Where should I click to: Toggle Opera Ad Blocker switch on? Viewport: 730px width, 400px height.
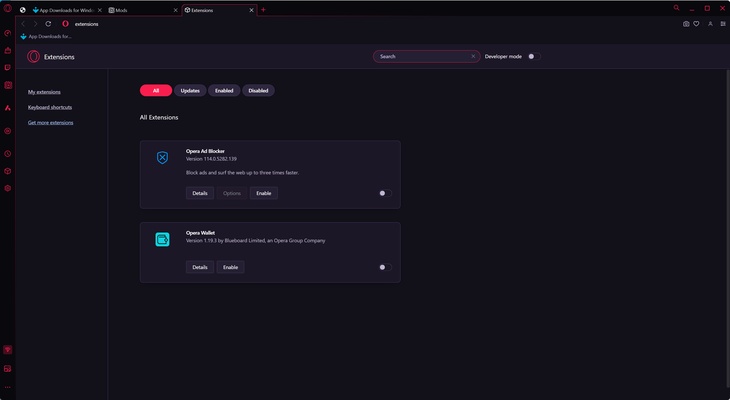(385, 193)
